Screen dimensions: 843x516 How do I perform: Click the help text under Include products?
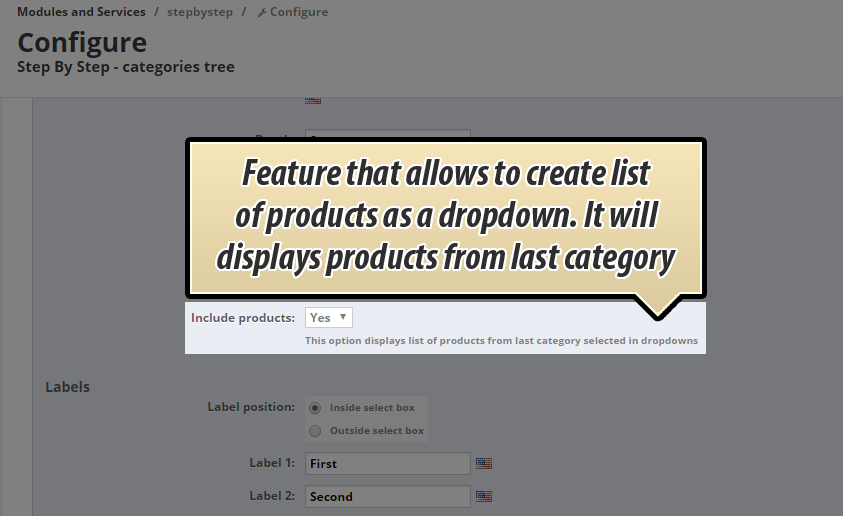(x=501, y=341)
